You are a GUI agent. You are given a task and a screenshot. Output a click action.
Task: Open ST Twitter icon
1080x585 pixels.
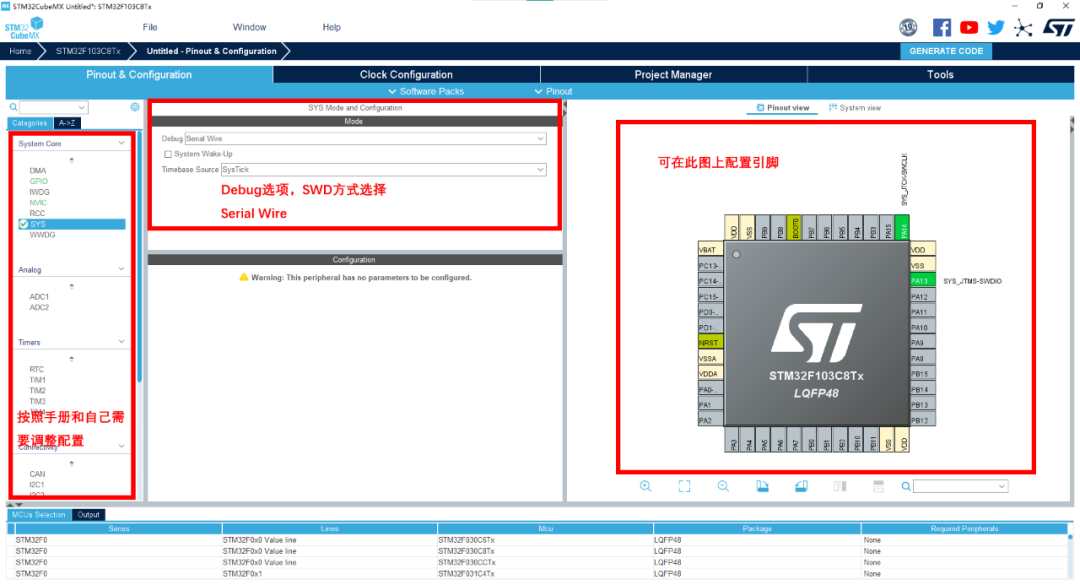click(996, 28)
